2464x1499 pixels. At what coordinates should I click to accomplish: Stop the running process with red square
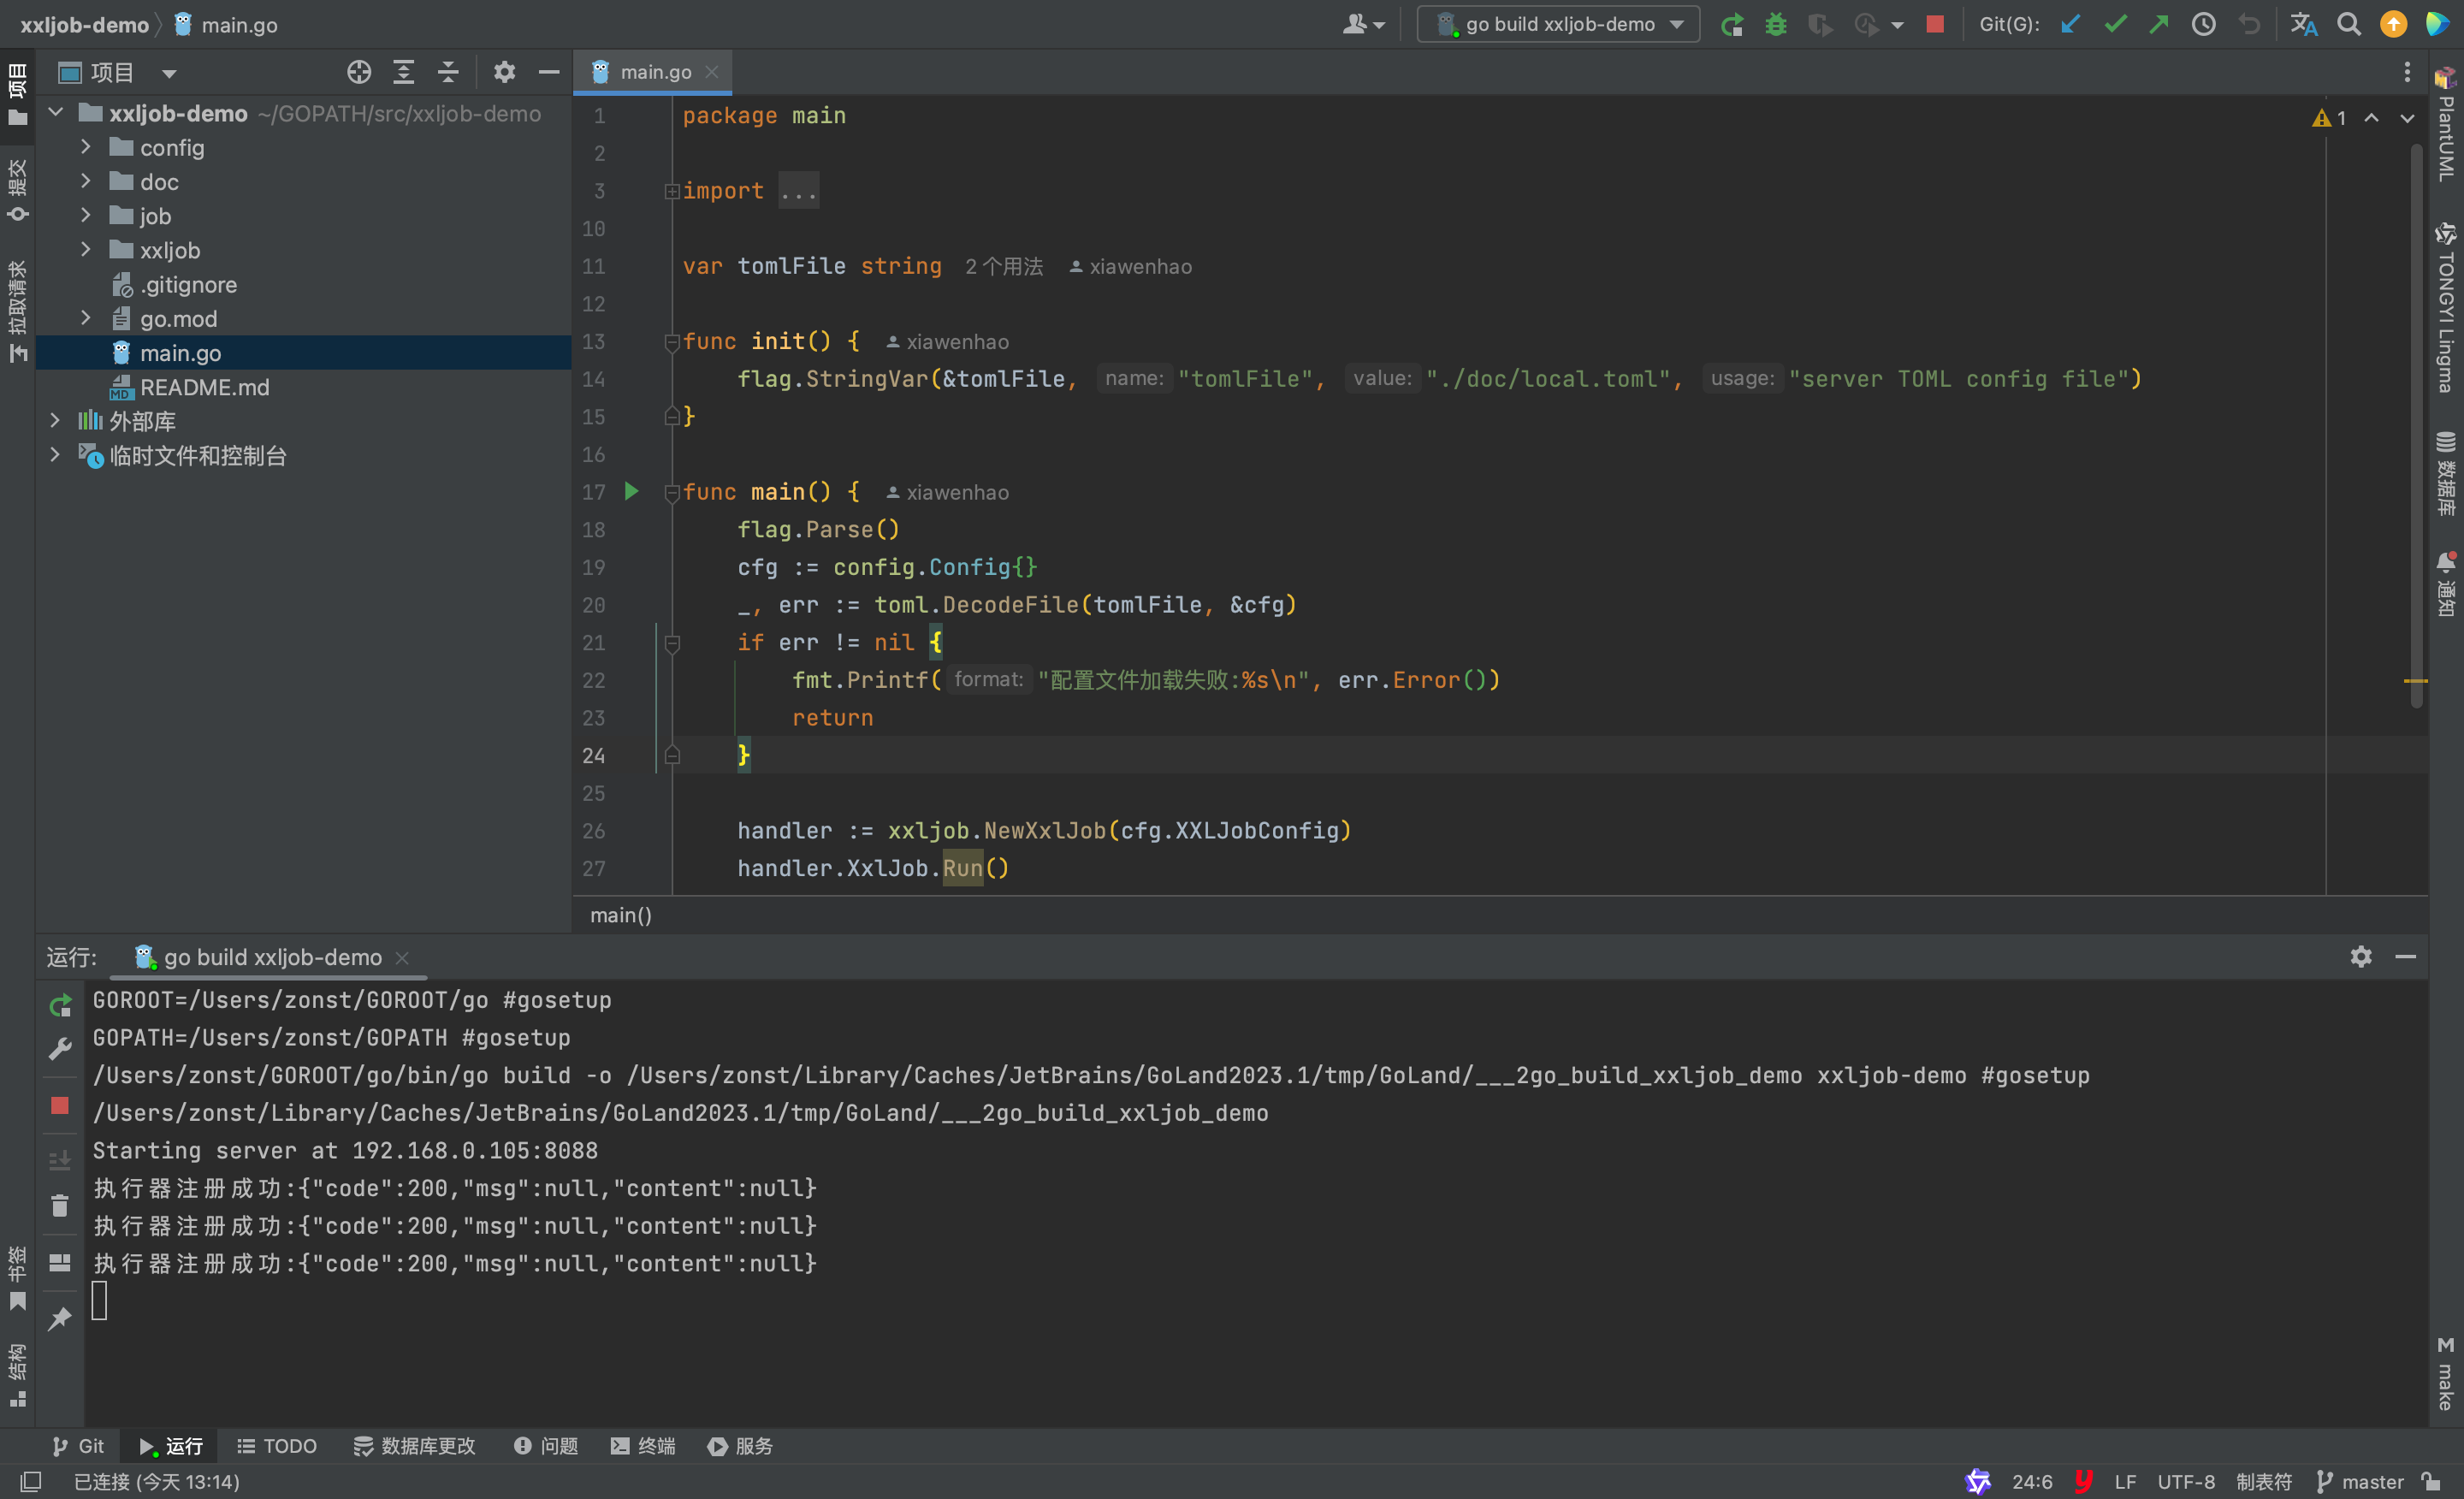(x=1935, y=24)
